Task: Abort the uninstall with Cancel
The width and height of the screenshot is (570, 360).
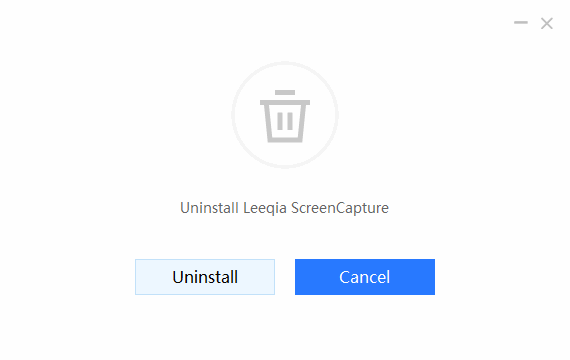Action: pyautogui.click(x=365, y=277)
